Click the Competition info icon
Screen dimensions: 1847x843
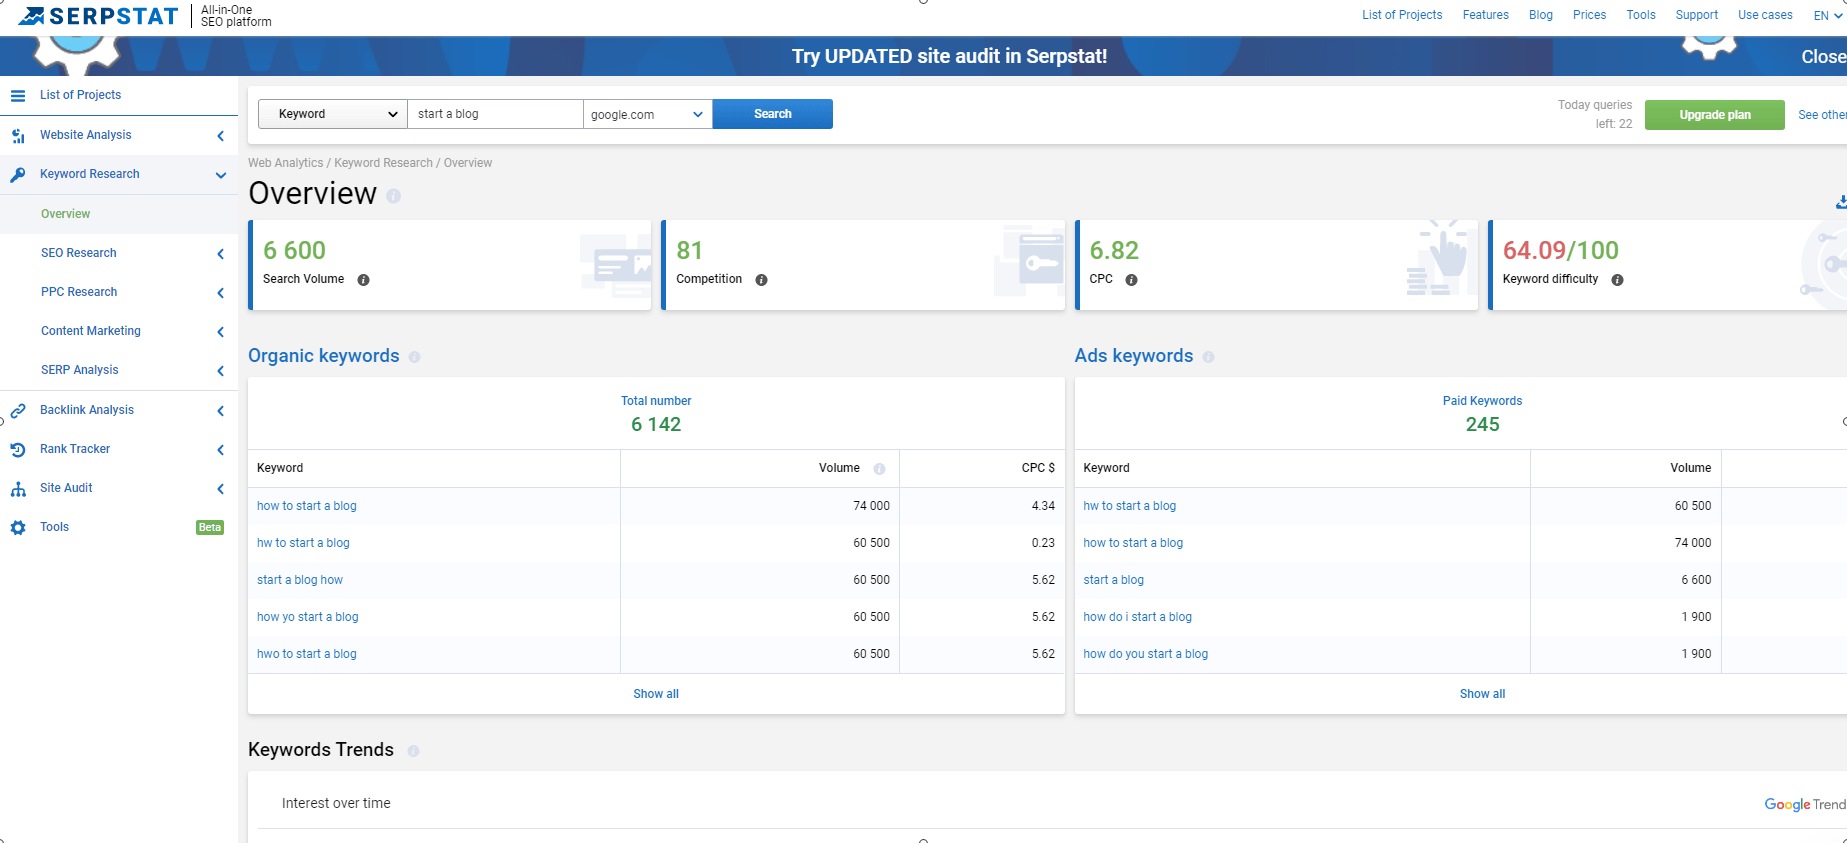tap(761, 280)
